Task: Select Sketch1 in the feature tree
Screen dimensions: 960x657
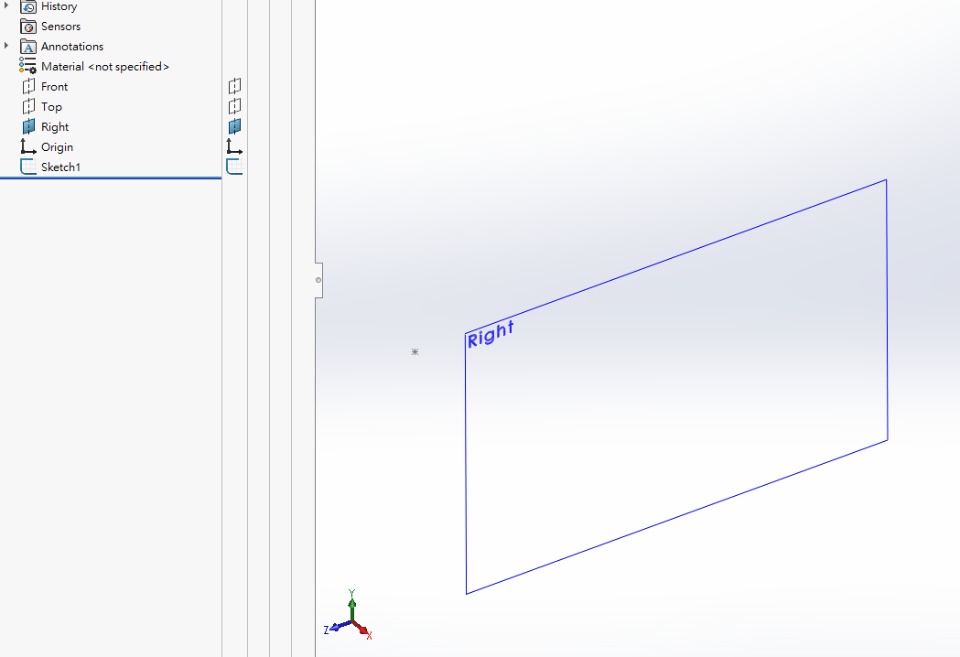Action: (x=61, y=167)
